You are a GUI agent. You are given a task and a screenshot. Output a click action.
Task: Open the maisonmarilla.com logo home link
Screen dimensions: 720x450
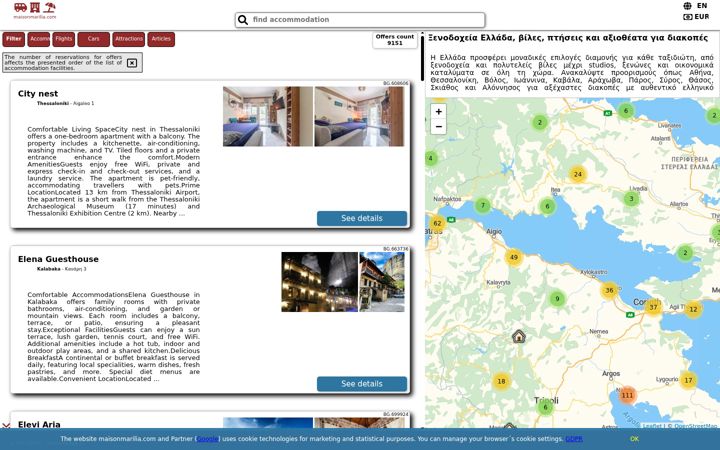[35, 11]
